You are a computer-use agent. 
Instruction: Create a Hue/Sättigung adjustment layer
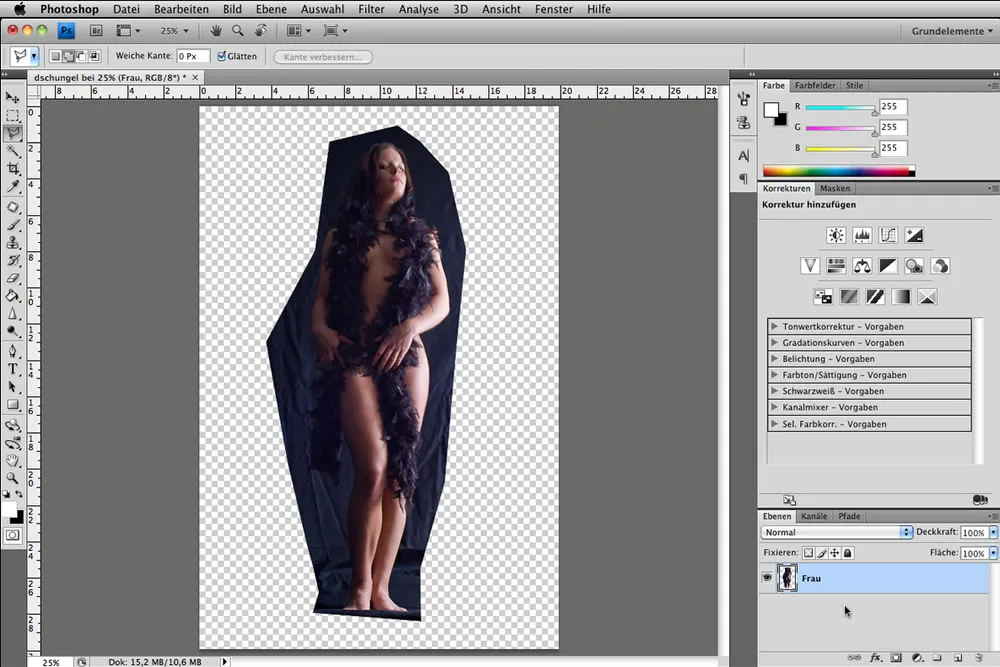835,265
